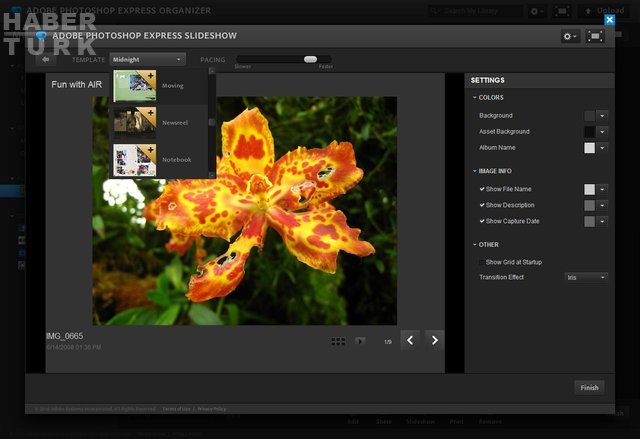This screenshot has height=439, width=640.
Task: Go to the previous slide
Action: (x=410, y=340)
